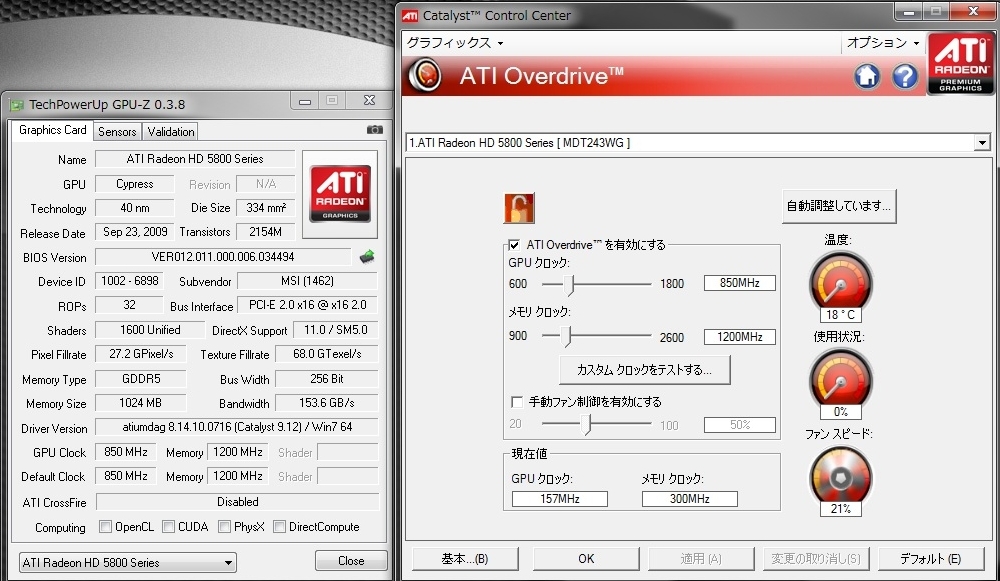Click the GPU clock slider thumb
The width and height of the screenshot is (1000, 581).
[x=571, y=284]
